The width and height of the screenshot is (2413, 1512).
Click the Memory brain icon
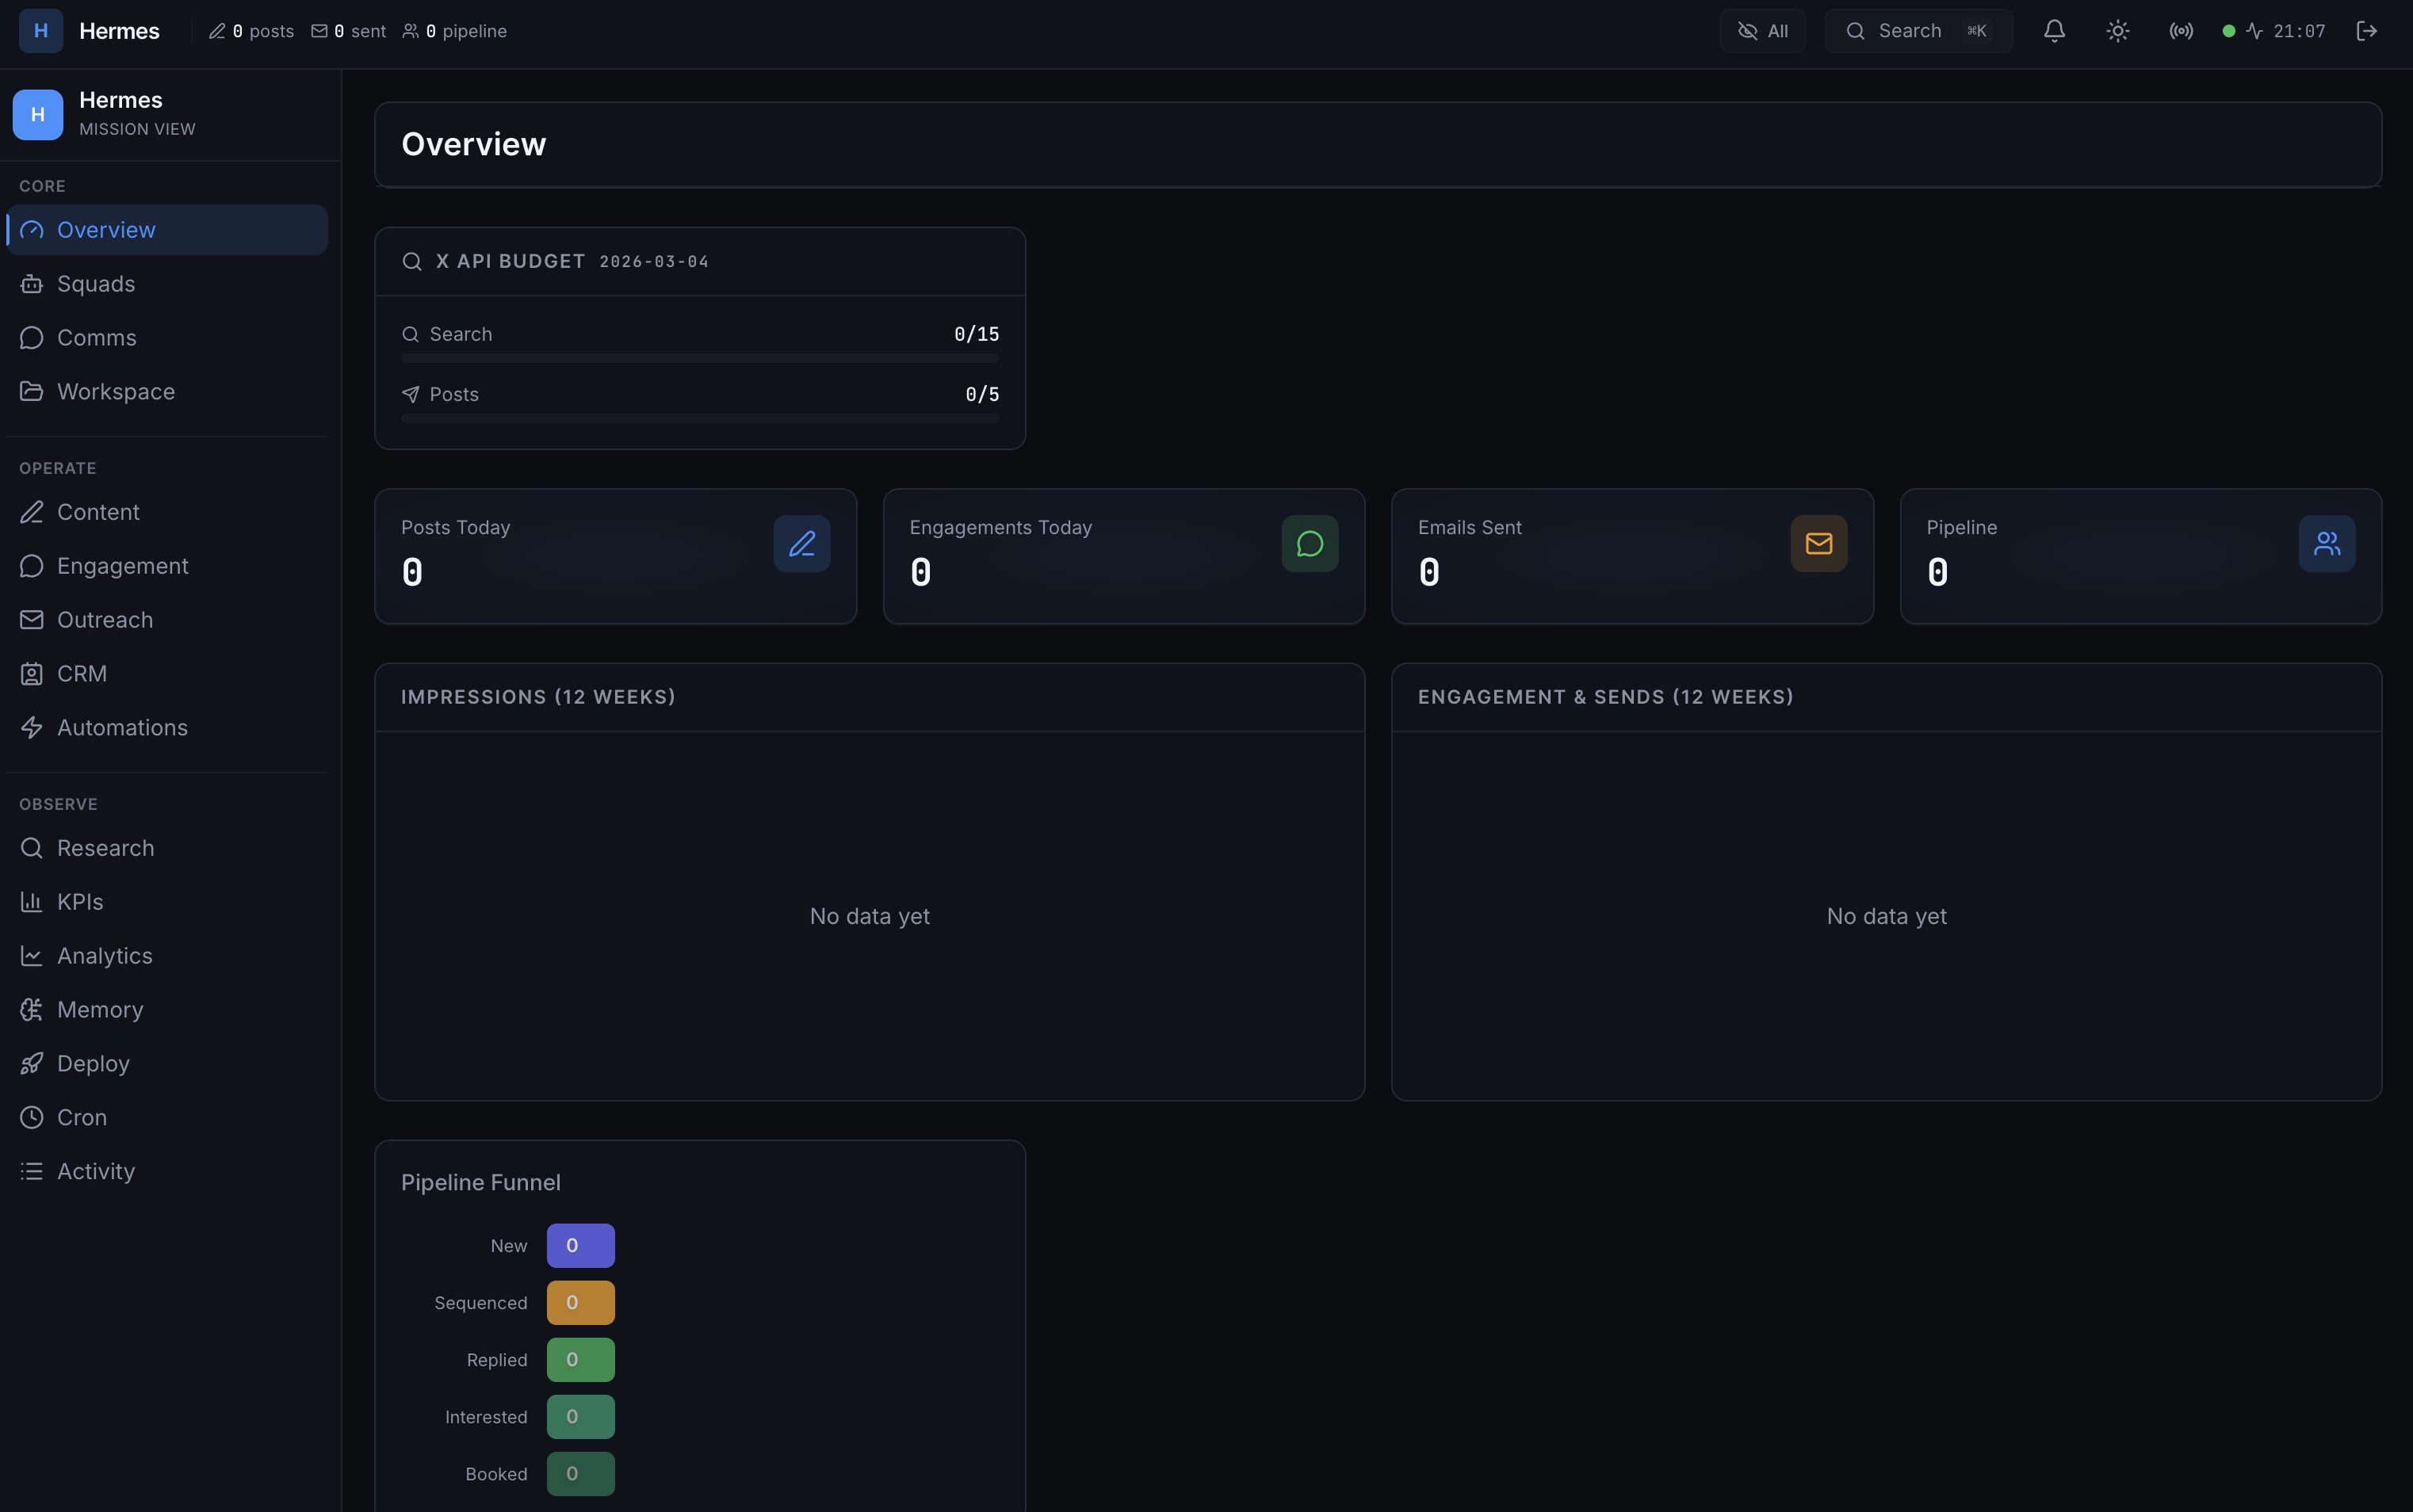(x=32, y=1010)
